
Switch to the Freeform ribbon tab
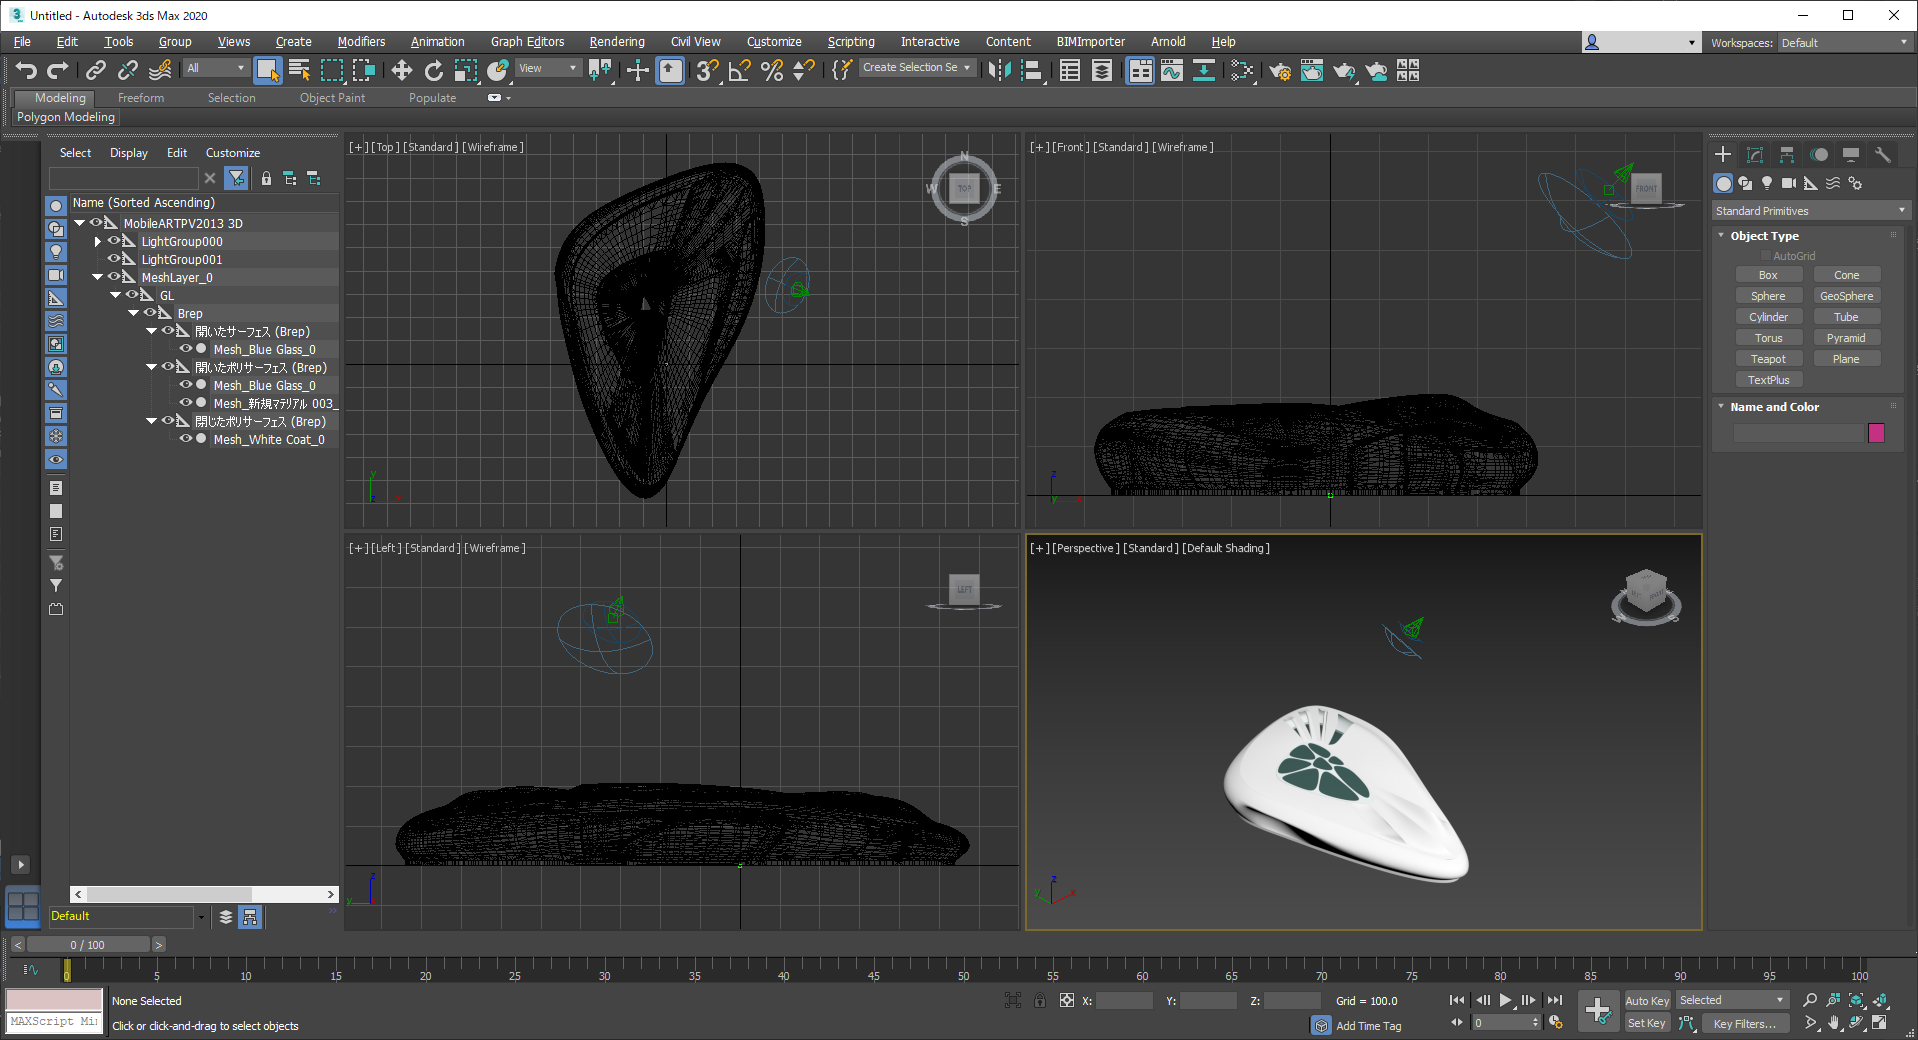140,98
